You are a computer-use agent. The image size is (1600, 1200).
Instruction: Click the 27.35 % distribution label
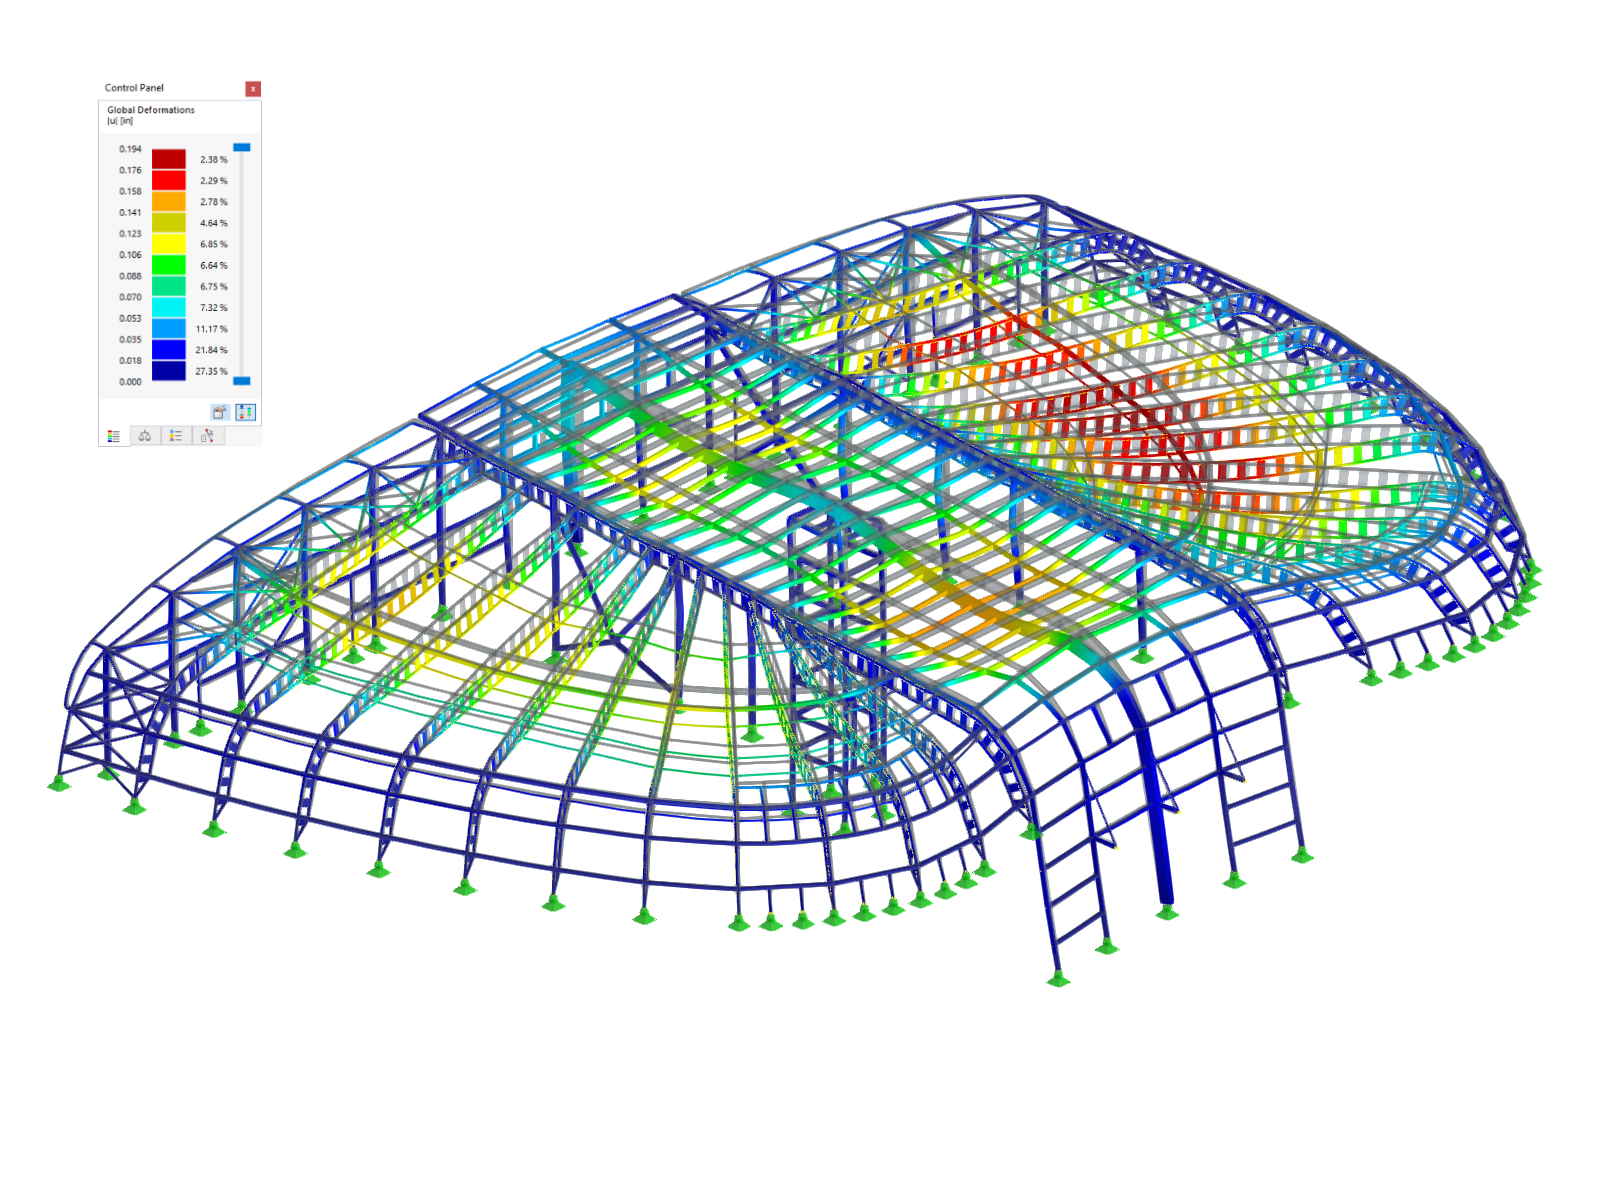211,371
